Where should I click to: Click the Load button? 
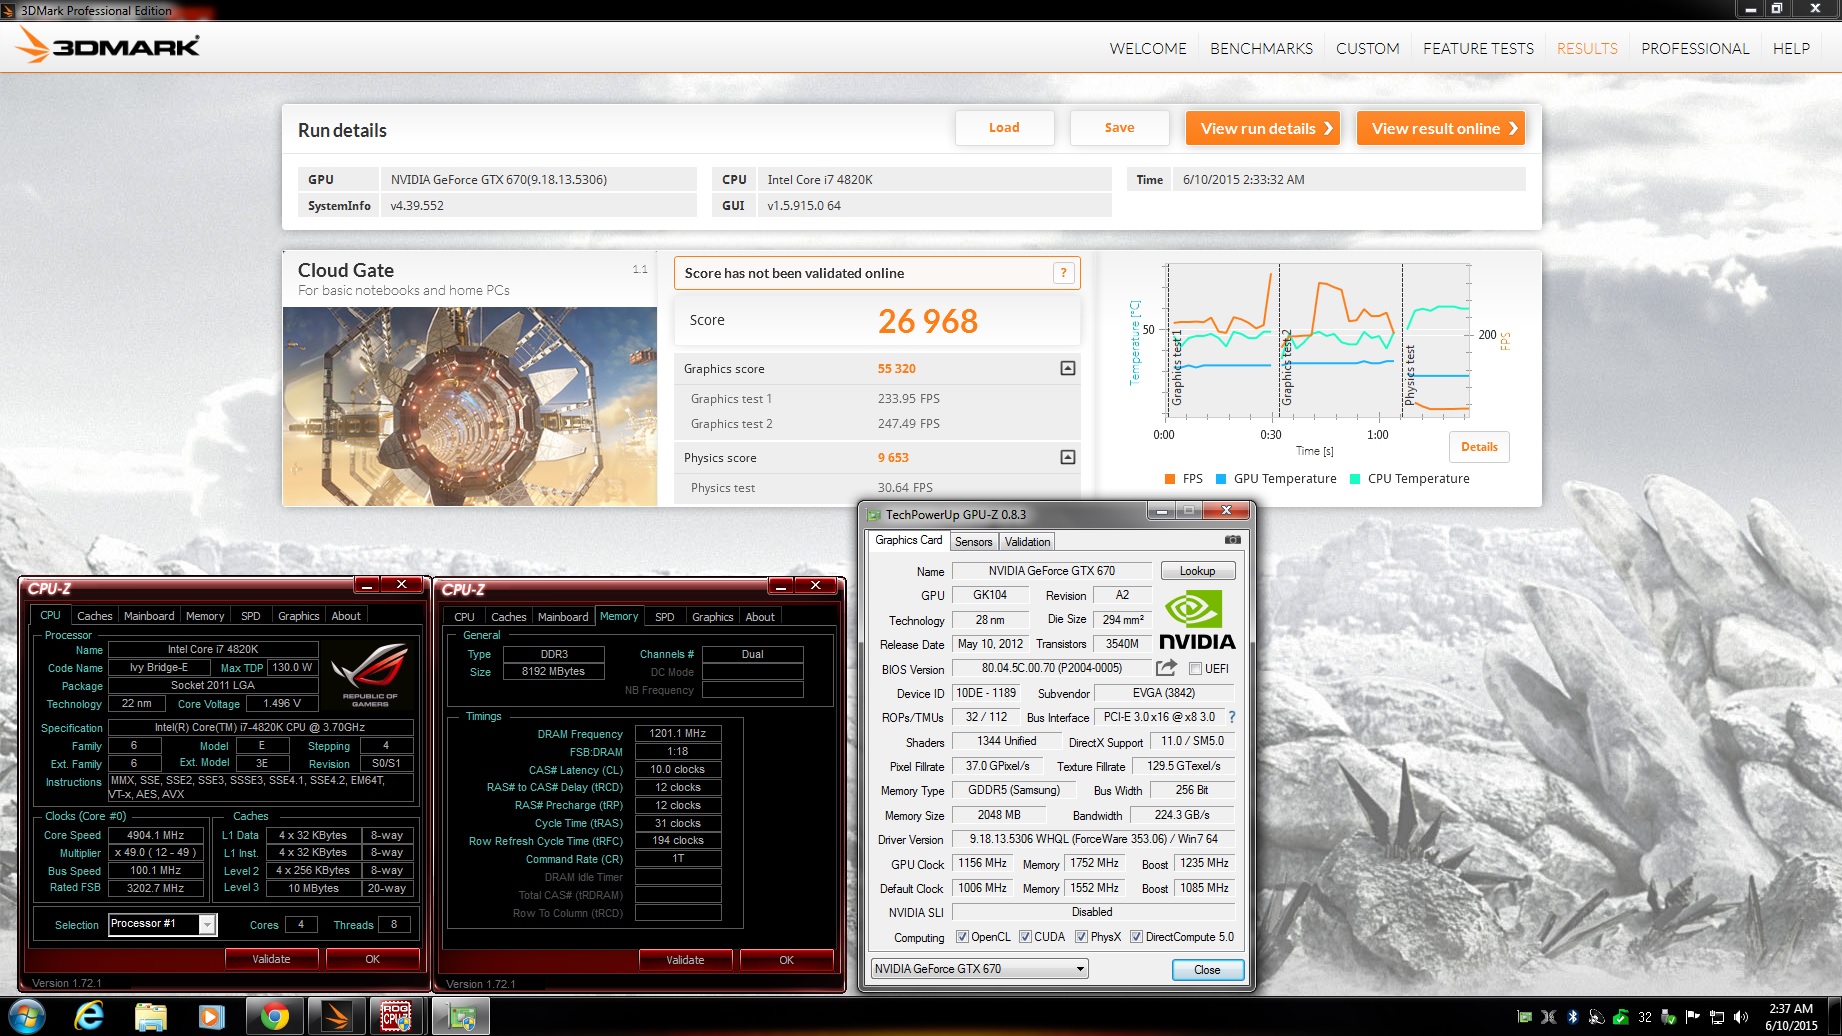tap(1004, 128)
